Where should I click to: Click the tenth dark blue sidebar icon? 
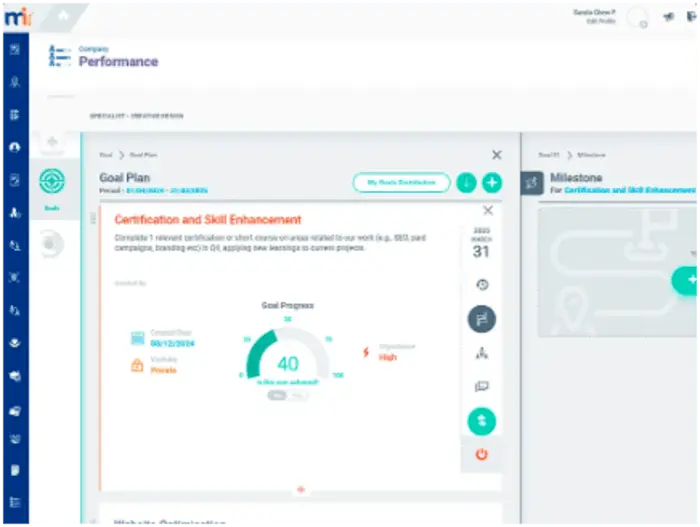click(x=15, y=343)
